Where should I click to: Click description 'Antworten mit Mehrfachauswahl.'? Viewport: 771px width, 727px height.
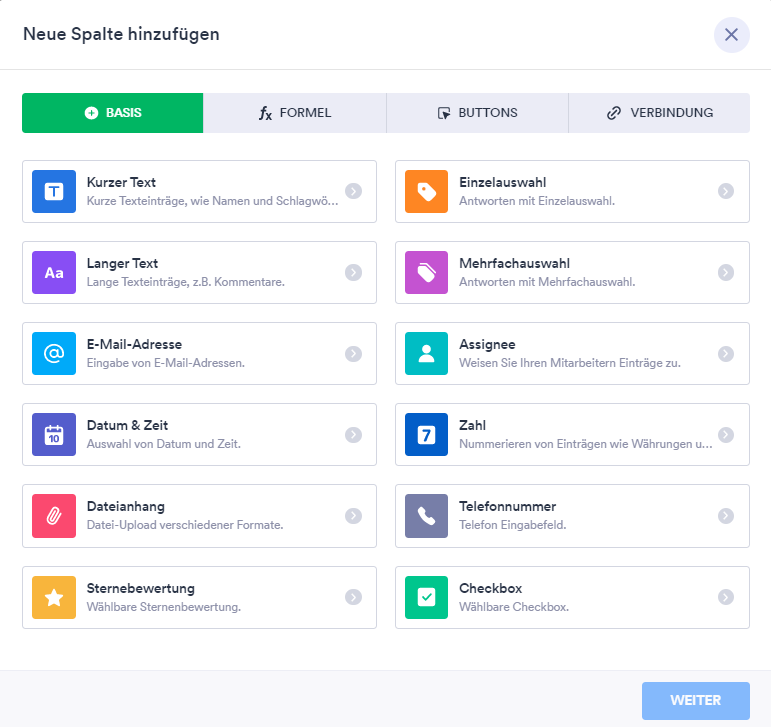point(547,282)
